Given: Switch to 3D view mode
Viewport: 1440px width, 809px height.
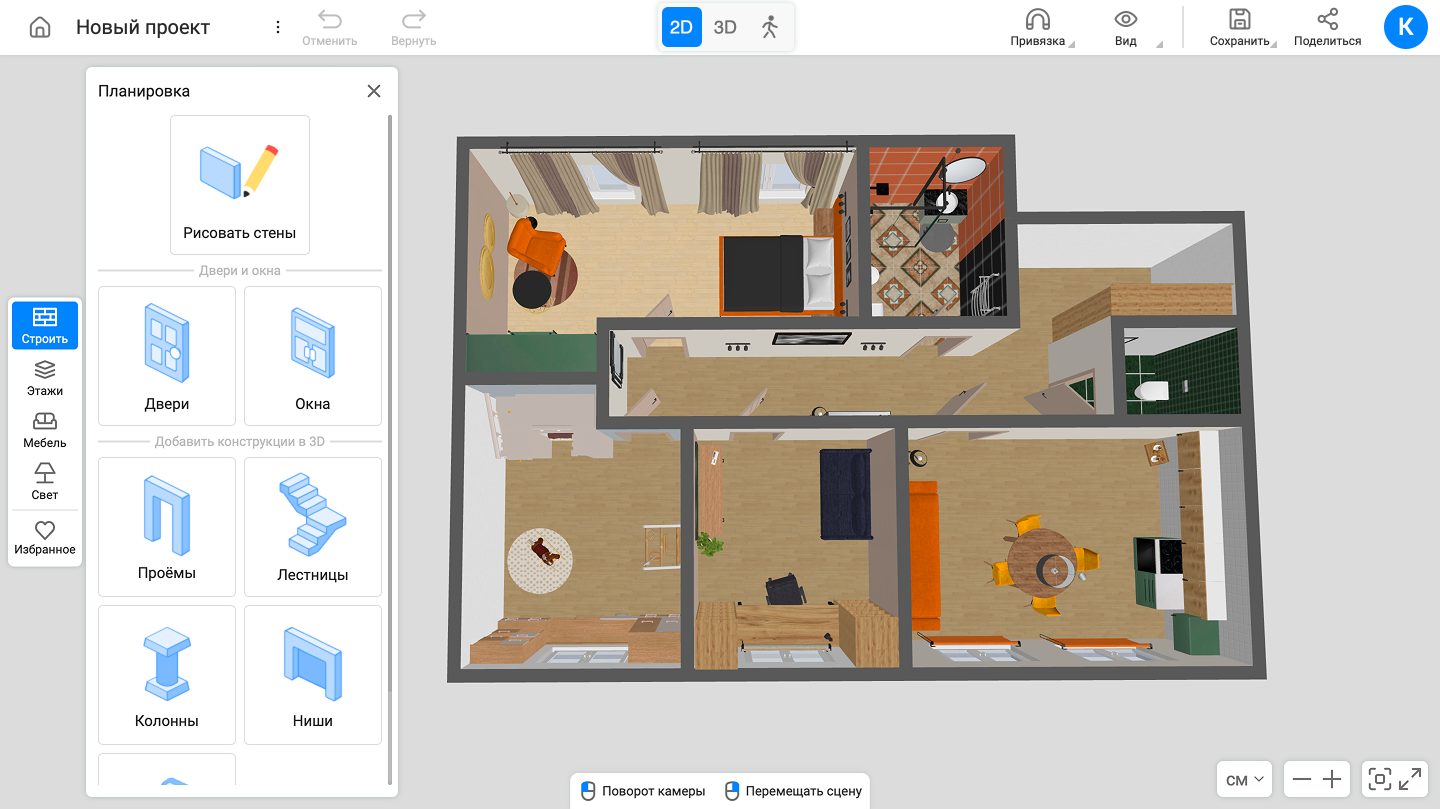Looking at the screenshot, I should tap(725, 27).
